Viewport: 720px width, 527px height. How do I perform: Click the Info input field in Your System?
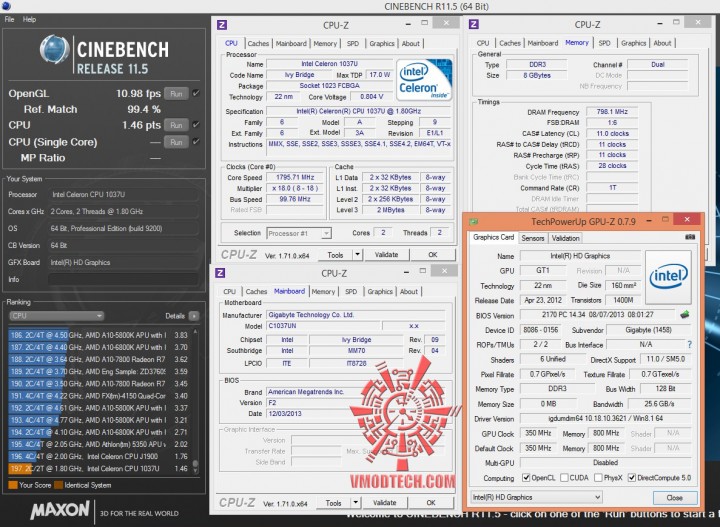124,279
